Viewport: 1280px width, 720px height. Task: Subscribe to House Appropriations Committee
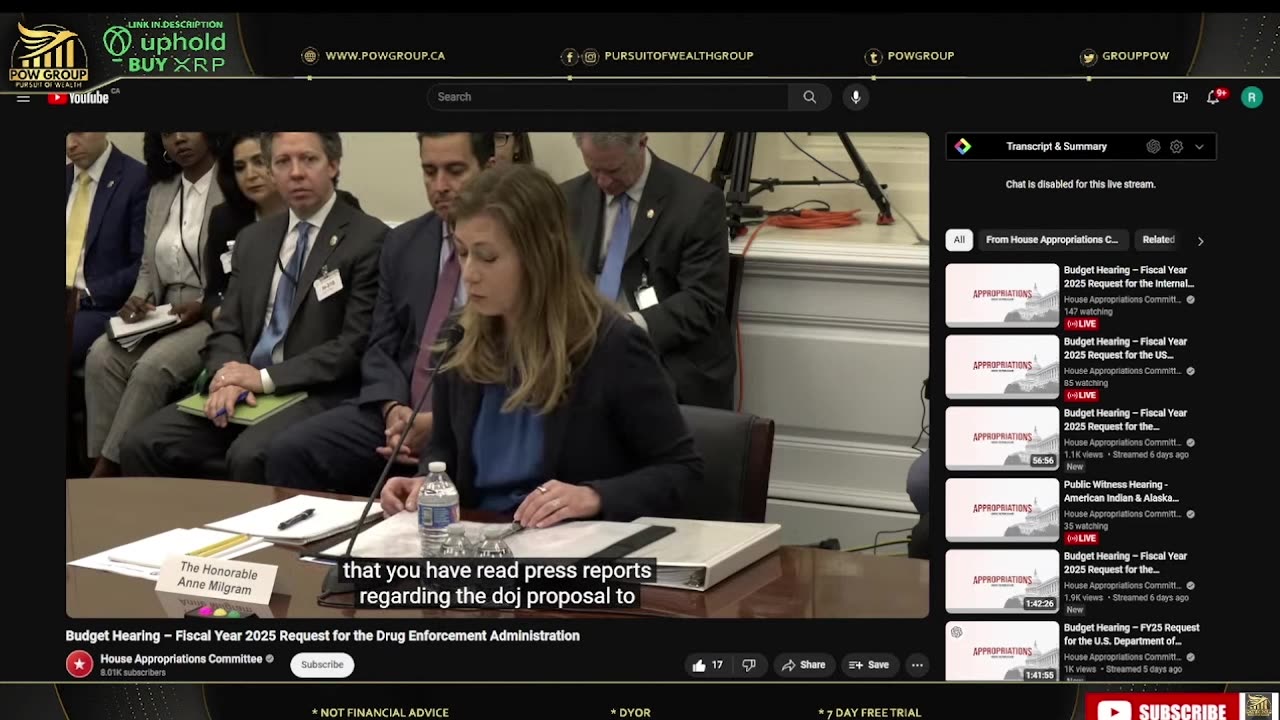tap(322, 665)
